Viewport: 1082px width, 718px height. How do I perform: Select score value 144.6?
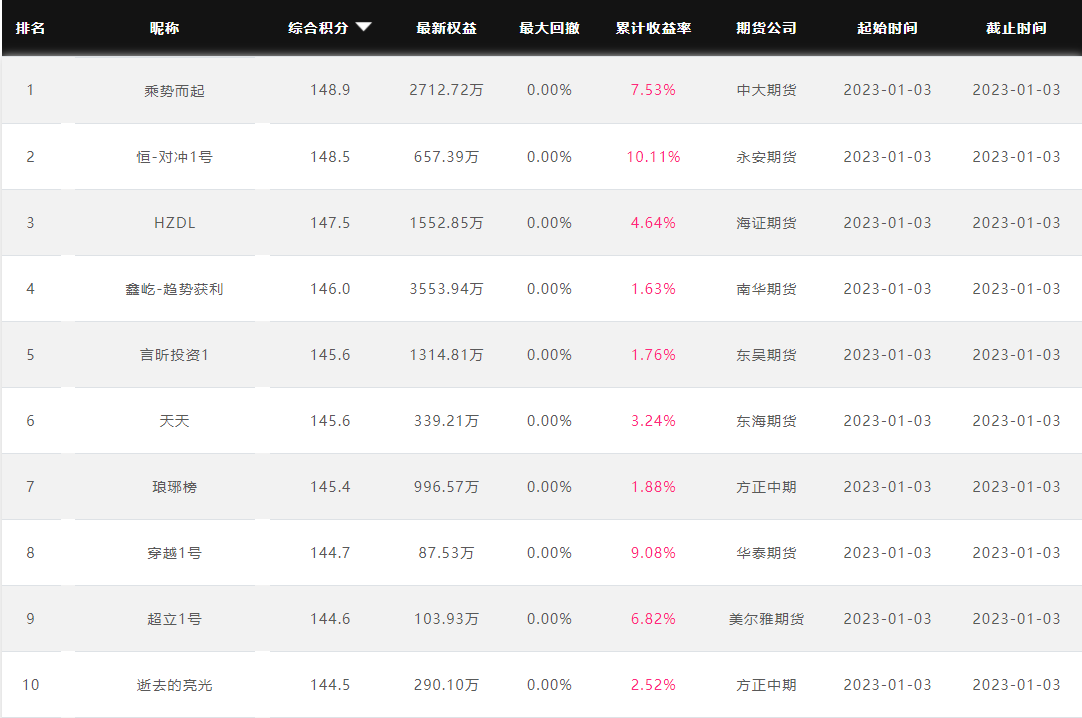(330, 619)
